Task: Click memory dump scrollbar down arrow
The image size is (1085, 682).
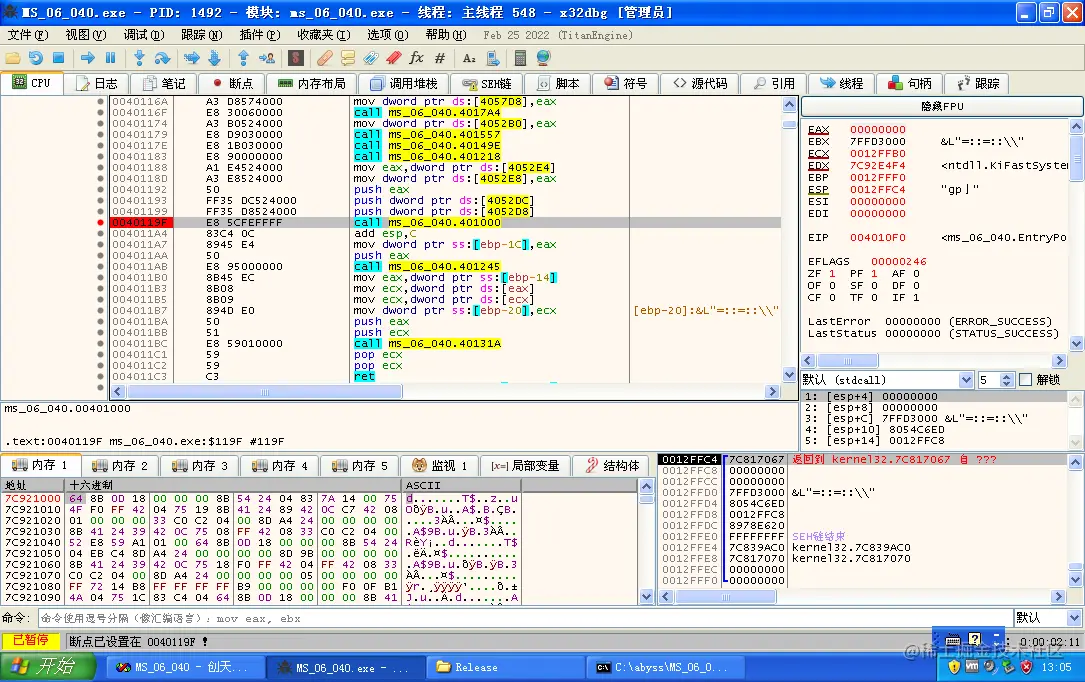Action: tap(646, 596)
